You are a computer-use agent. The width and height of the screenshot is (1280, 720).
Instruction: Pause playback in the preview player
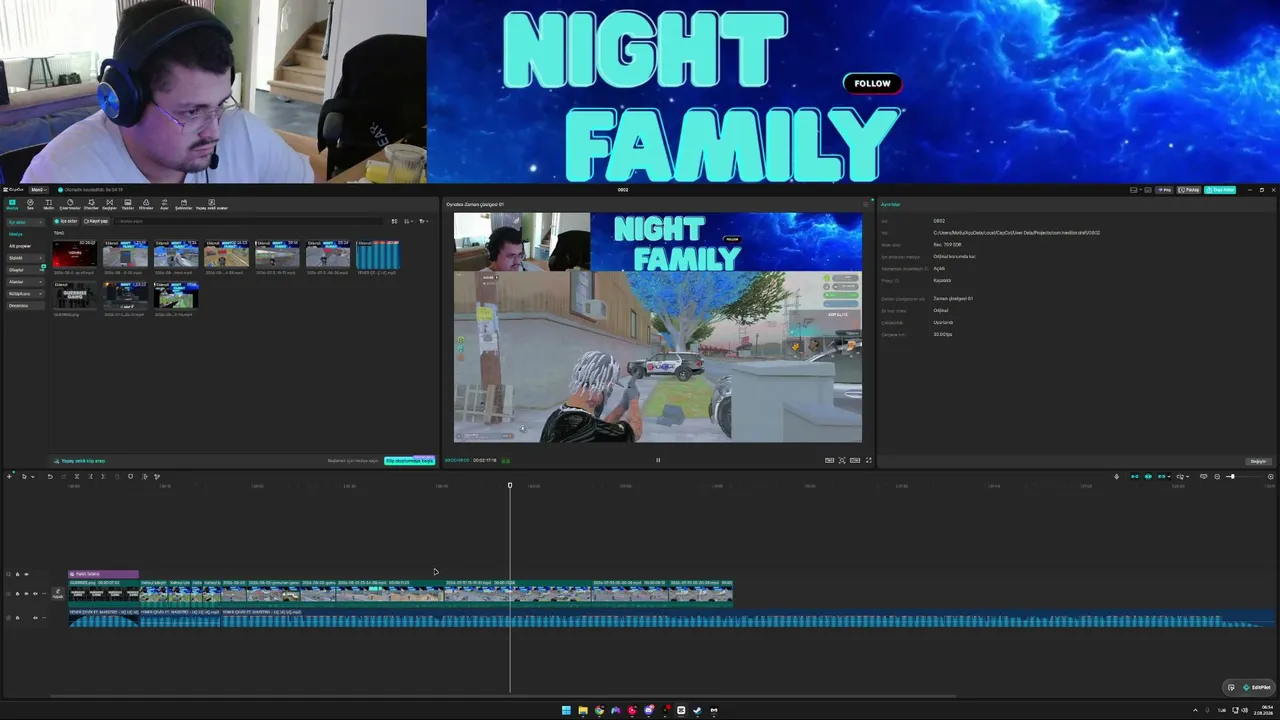658,460
